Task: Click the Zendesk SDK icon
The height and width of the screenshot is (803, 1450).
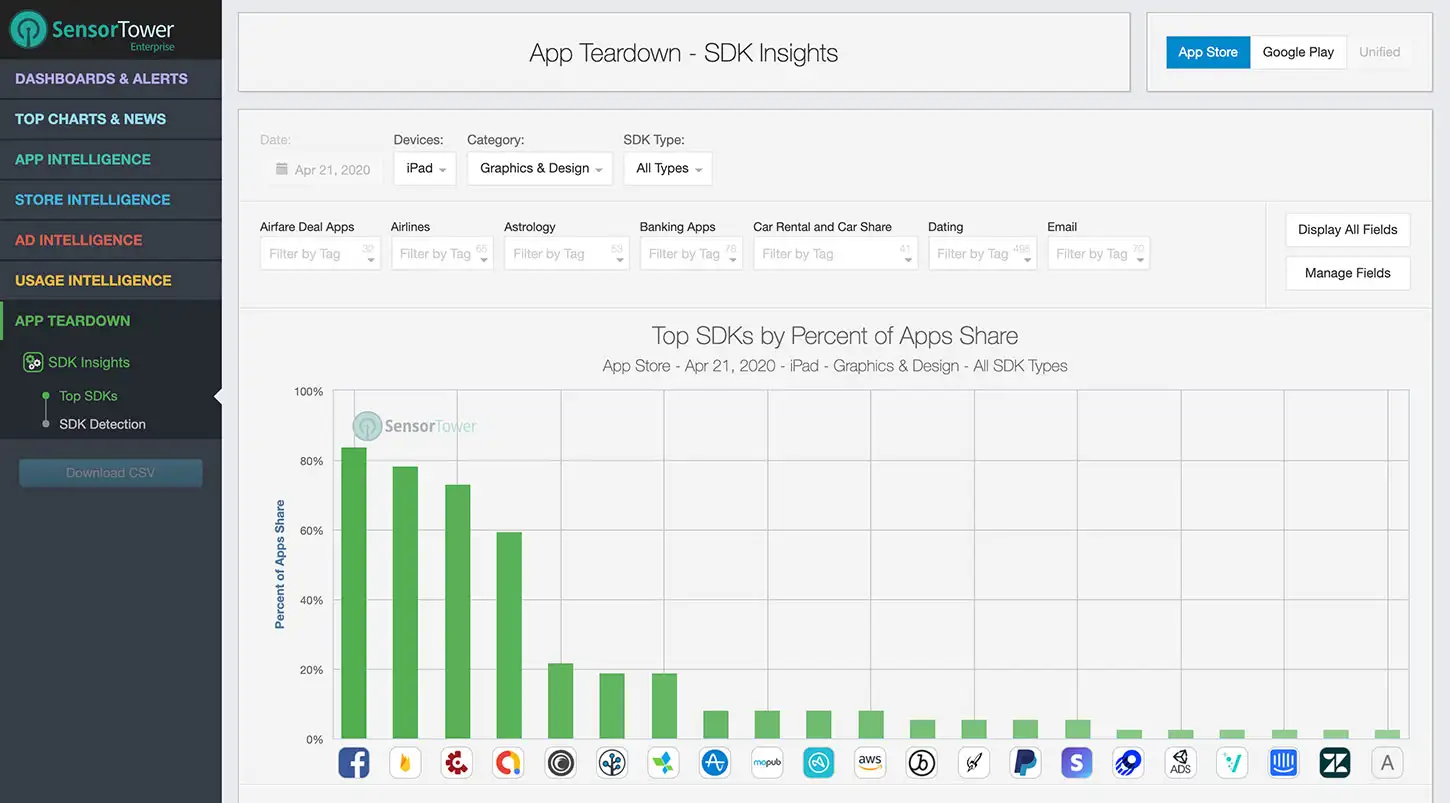Action: (x=1335, y=763)
